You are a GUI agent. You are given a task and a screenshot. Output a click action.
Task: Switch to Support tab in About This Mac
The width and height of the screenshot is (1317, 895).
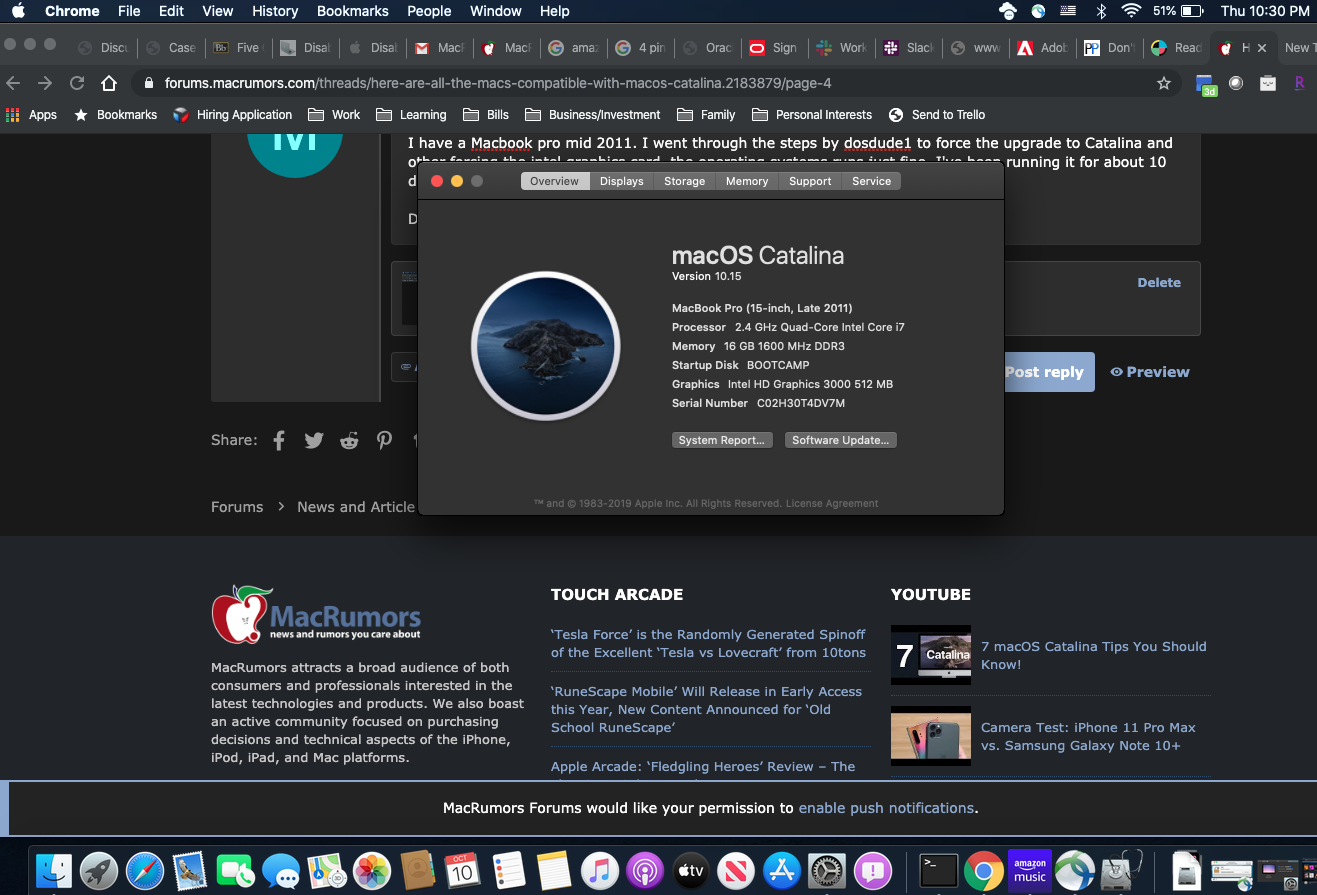pyautogui.click(x=810, y=181)
